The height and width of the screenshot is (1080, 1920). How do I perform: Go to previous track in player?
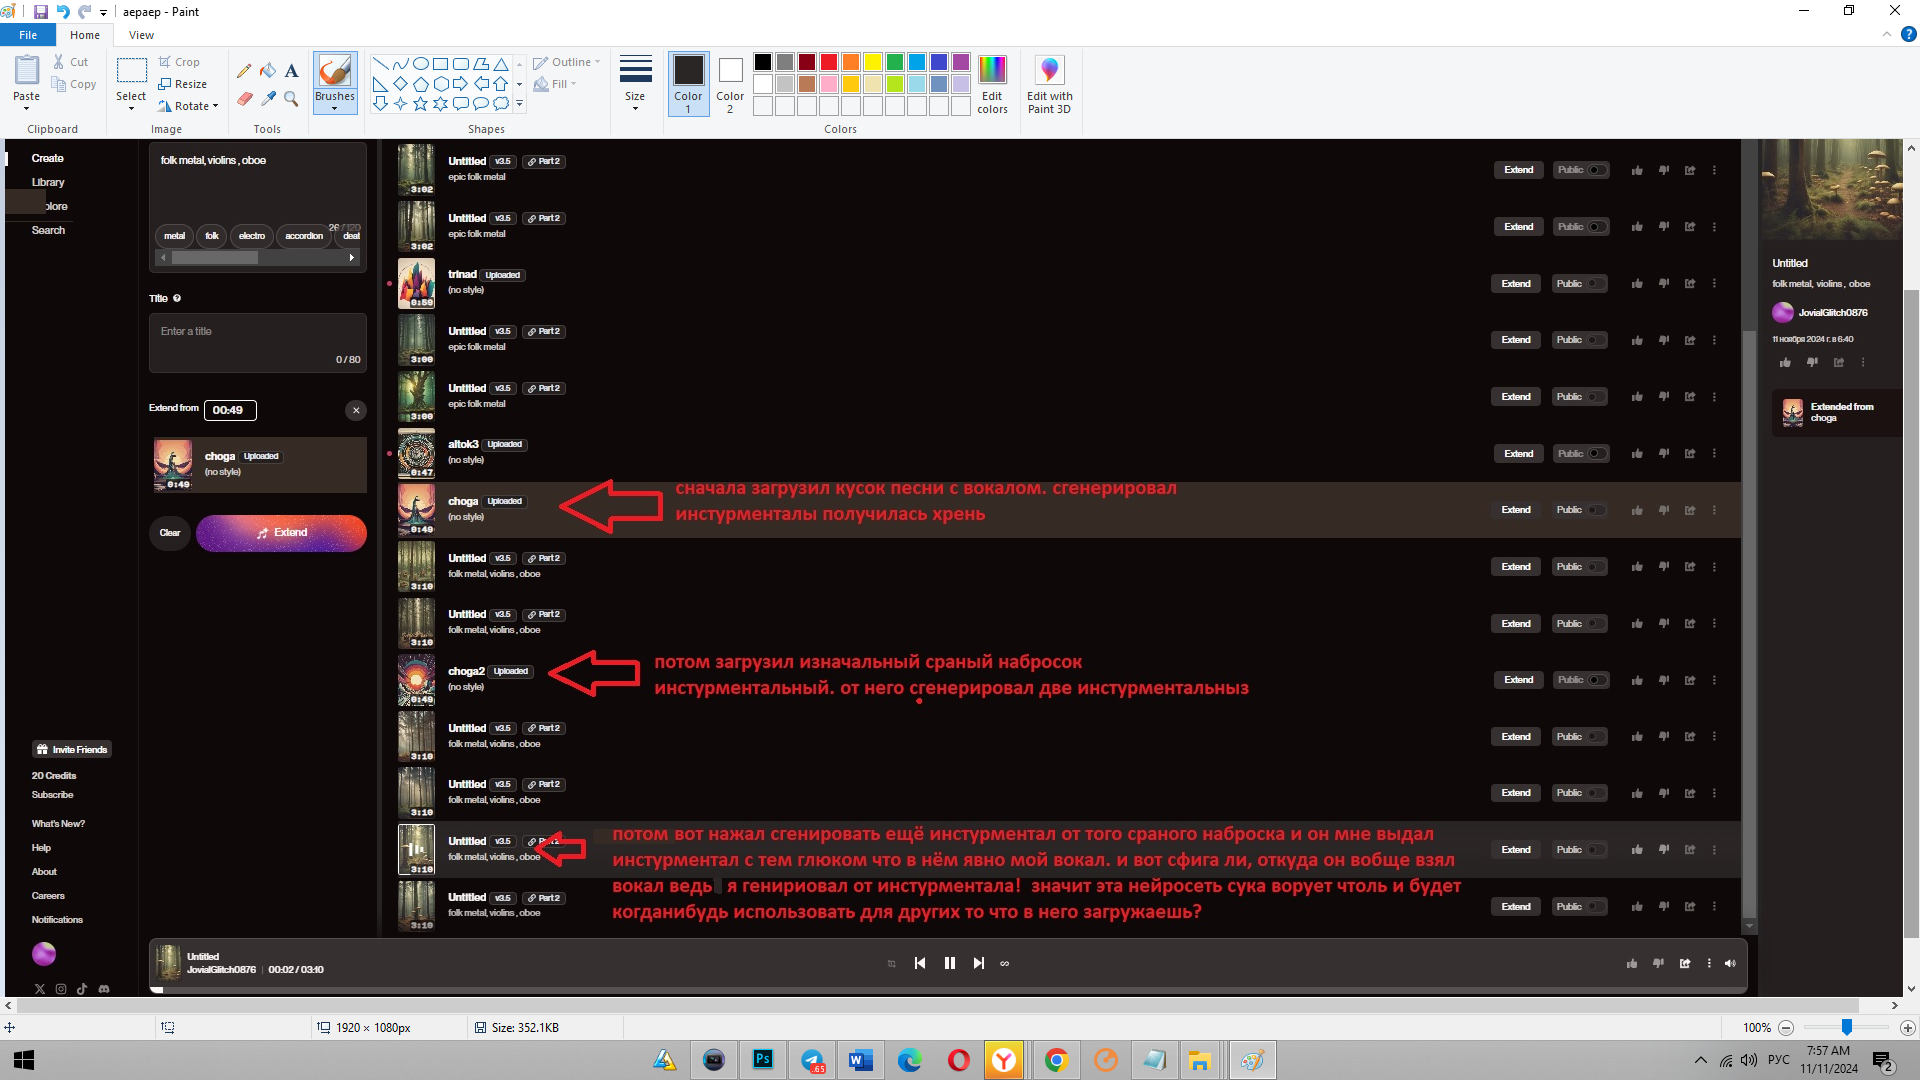[x=920, y=963]
